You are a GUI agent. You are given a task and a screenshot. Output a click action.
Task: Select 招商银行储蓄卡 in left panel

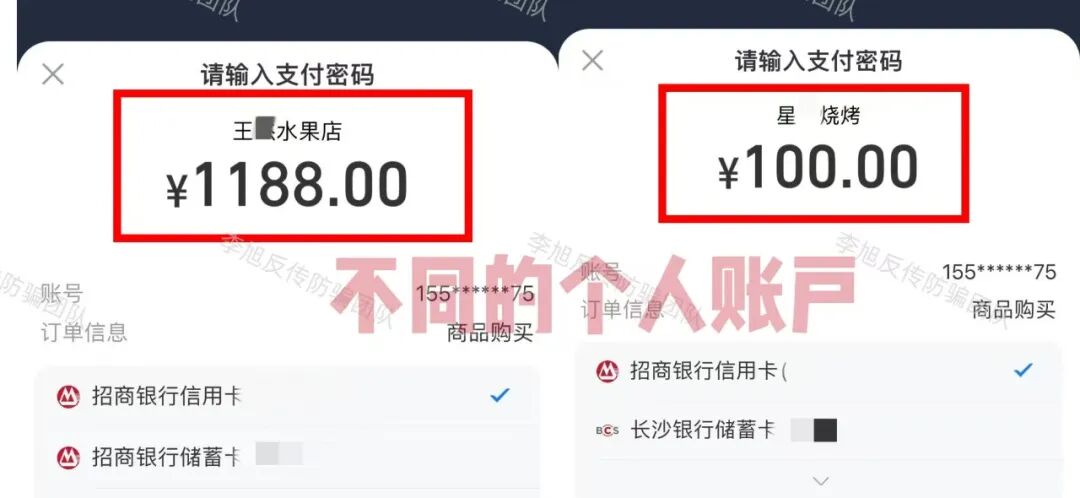click(288, 457)
